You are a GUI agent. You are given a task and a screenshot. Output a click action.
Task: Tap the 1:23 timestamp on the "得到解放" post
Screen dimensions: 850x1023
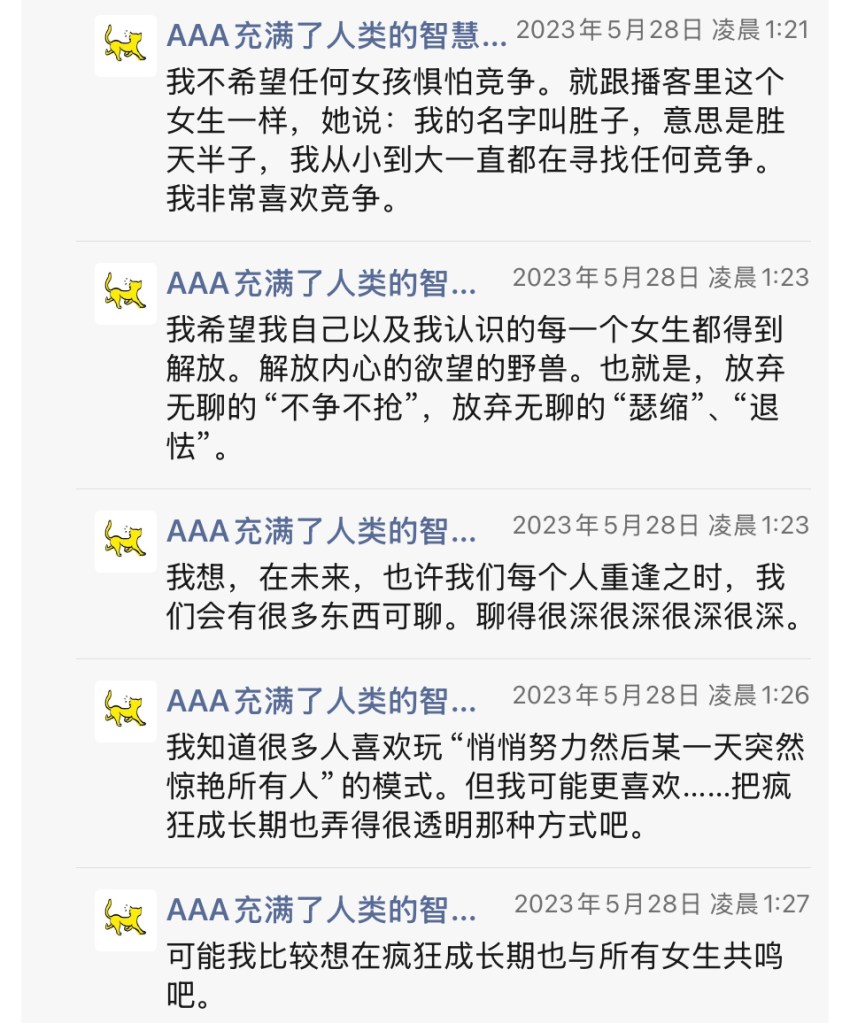660,277
